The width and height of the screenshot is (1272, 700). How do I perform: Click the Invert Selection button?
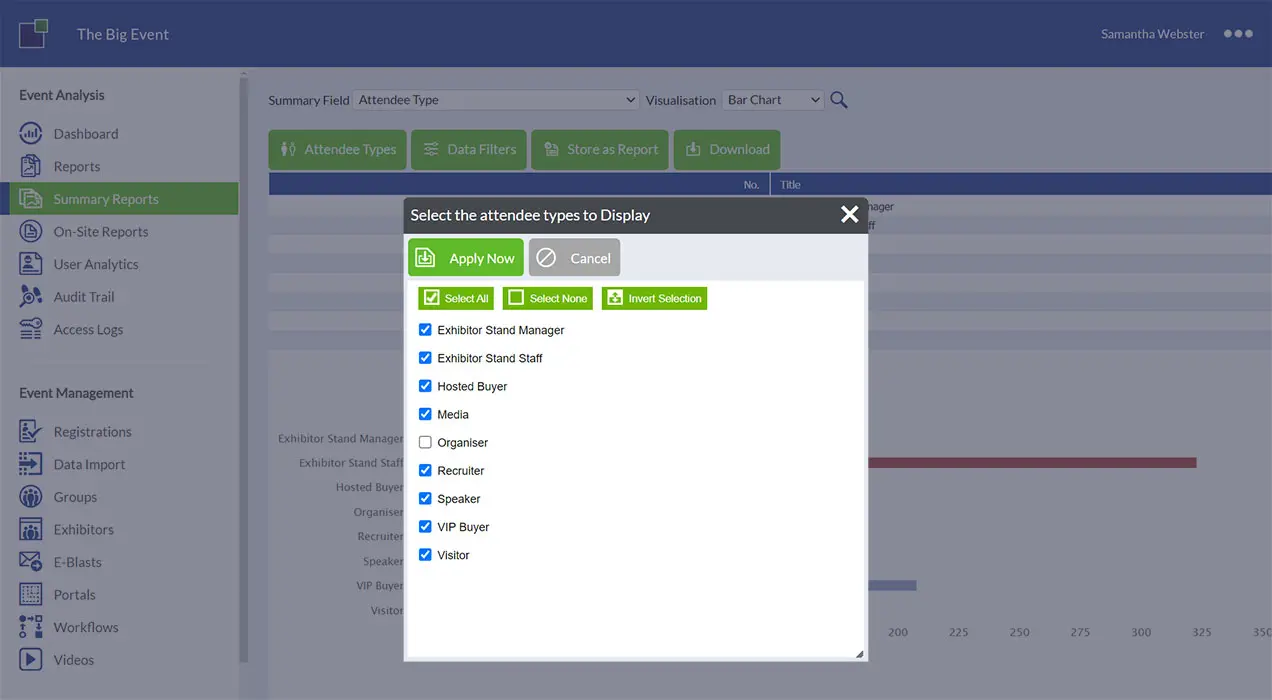click(654, 298)
